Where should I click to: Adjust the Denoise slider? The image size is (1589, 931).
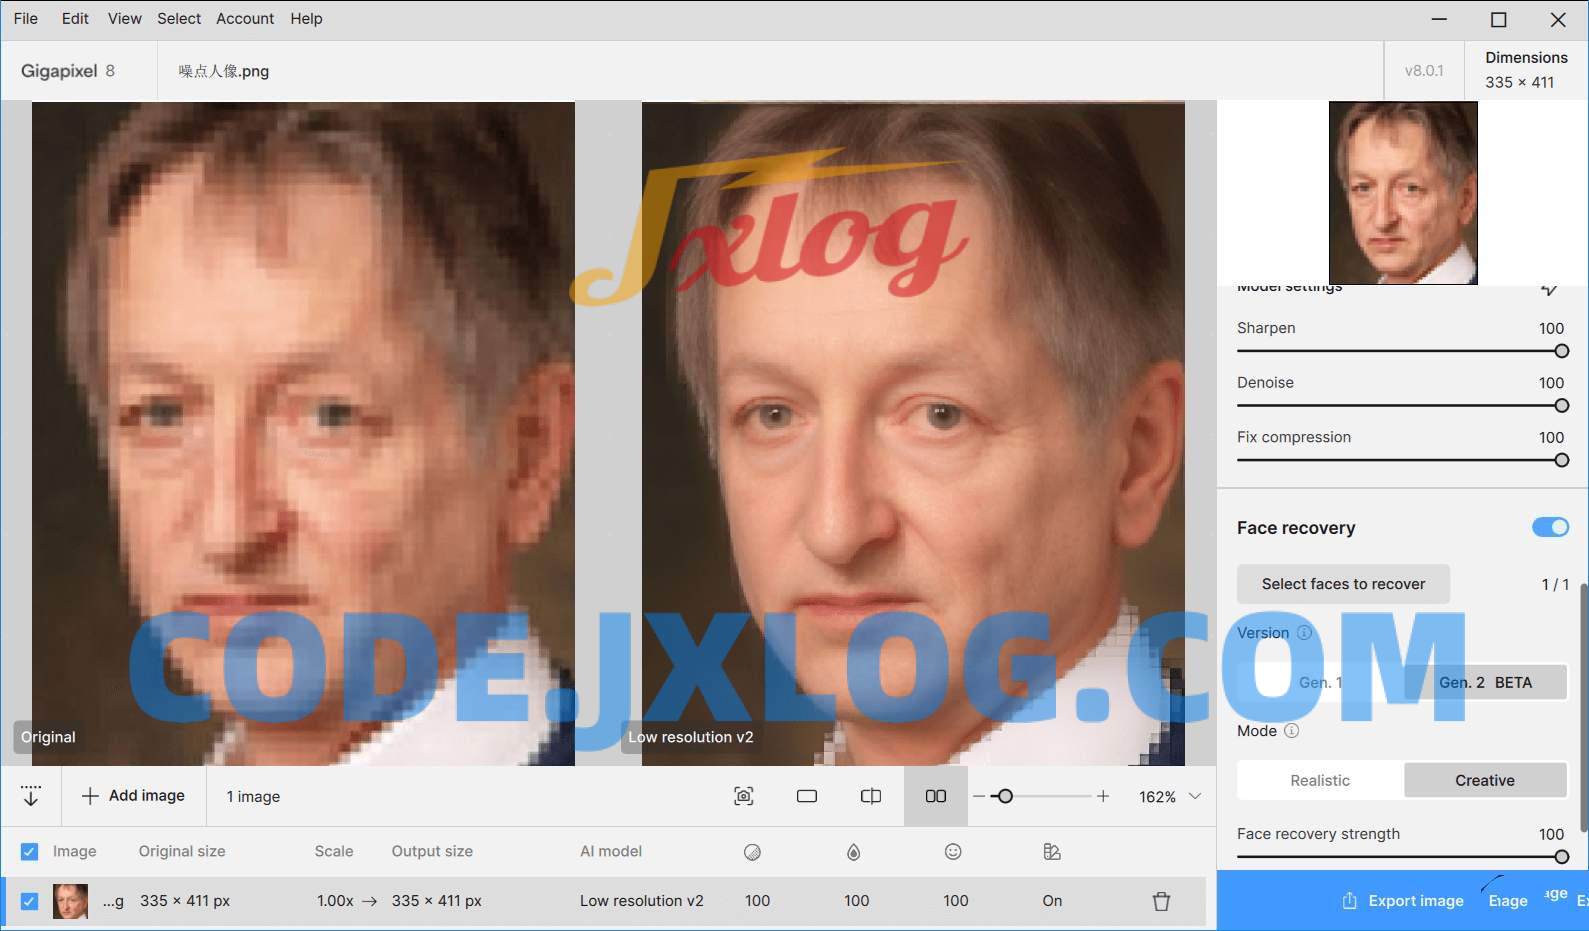tap(1561, 405)
